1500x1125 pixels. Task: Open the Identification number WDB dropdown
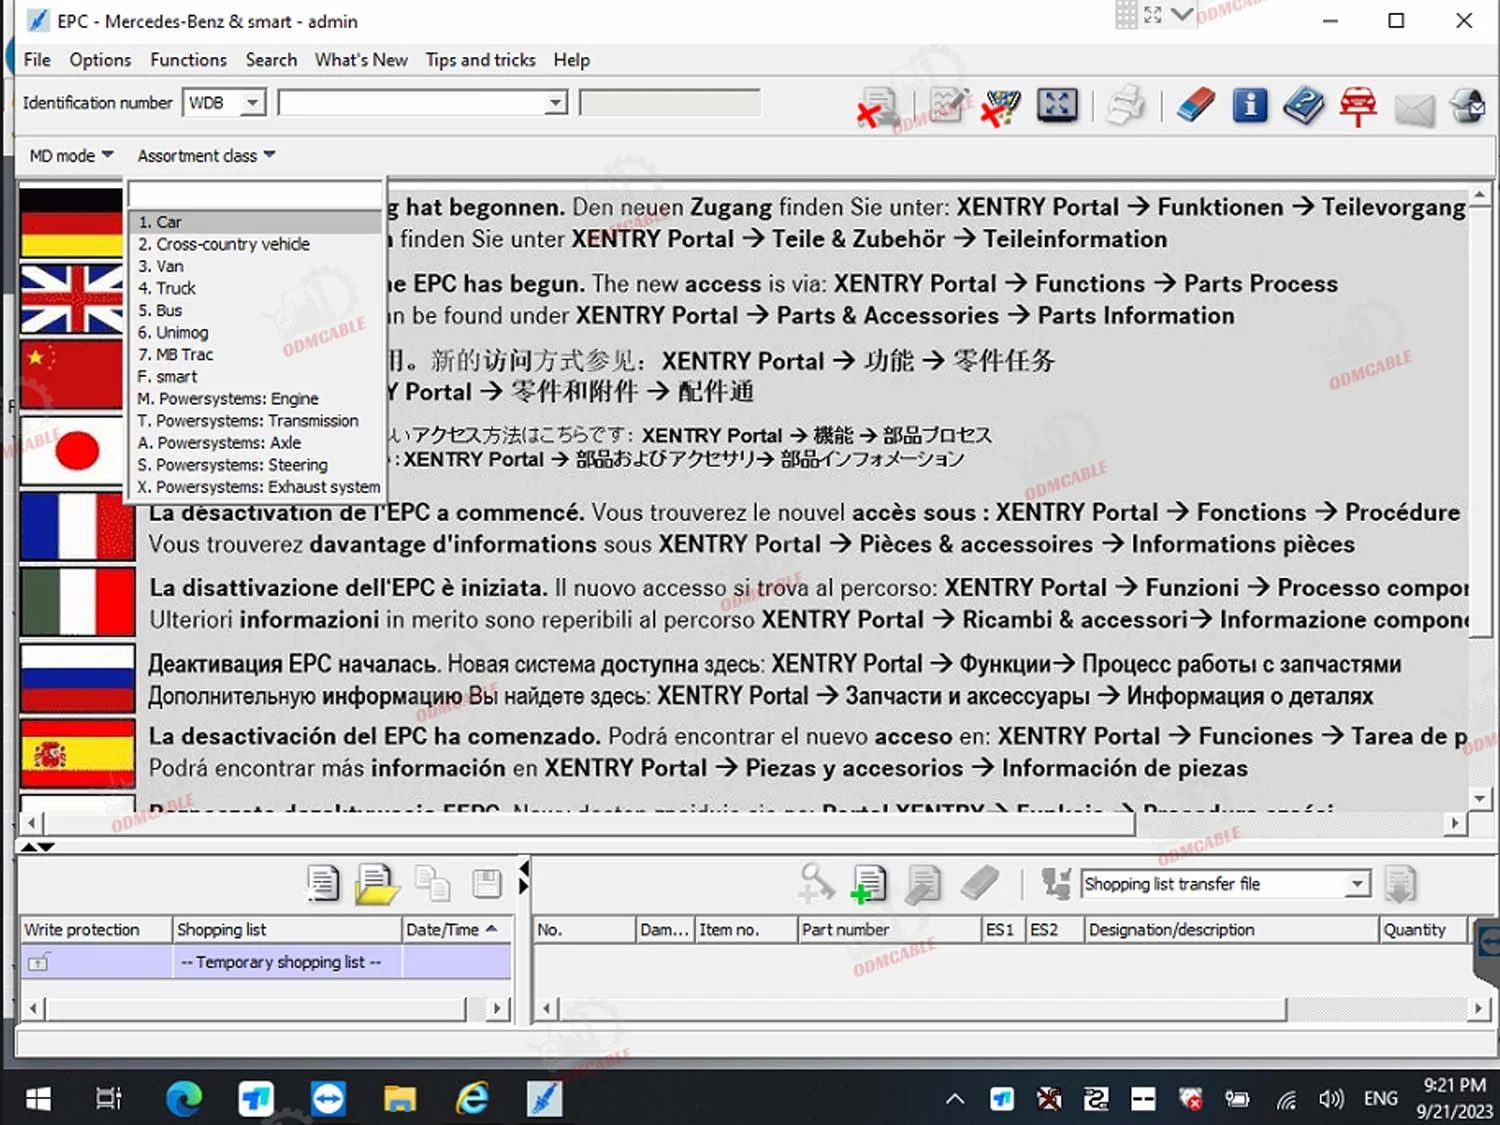point(252,102)
